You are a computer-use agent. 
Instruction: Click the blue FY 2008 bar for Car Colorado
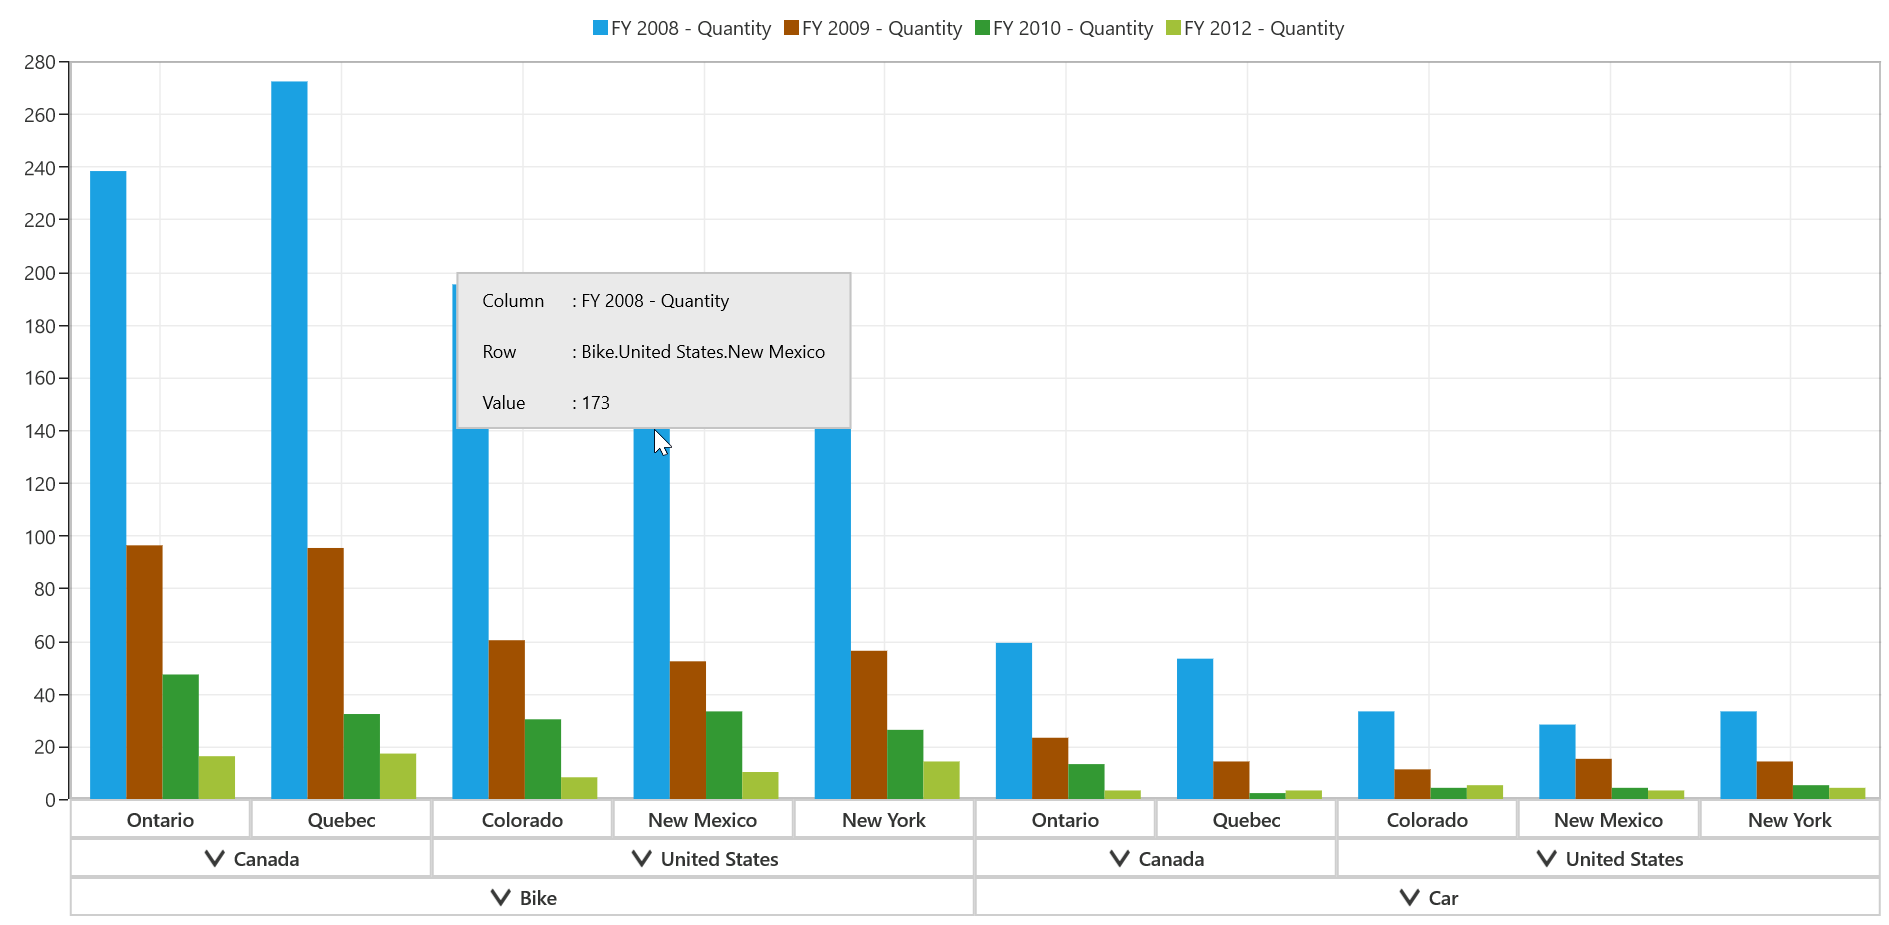tap(1376, 755)
